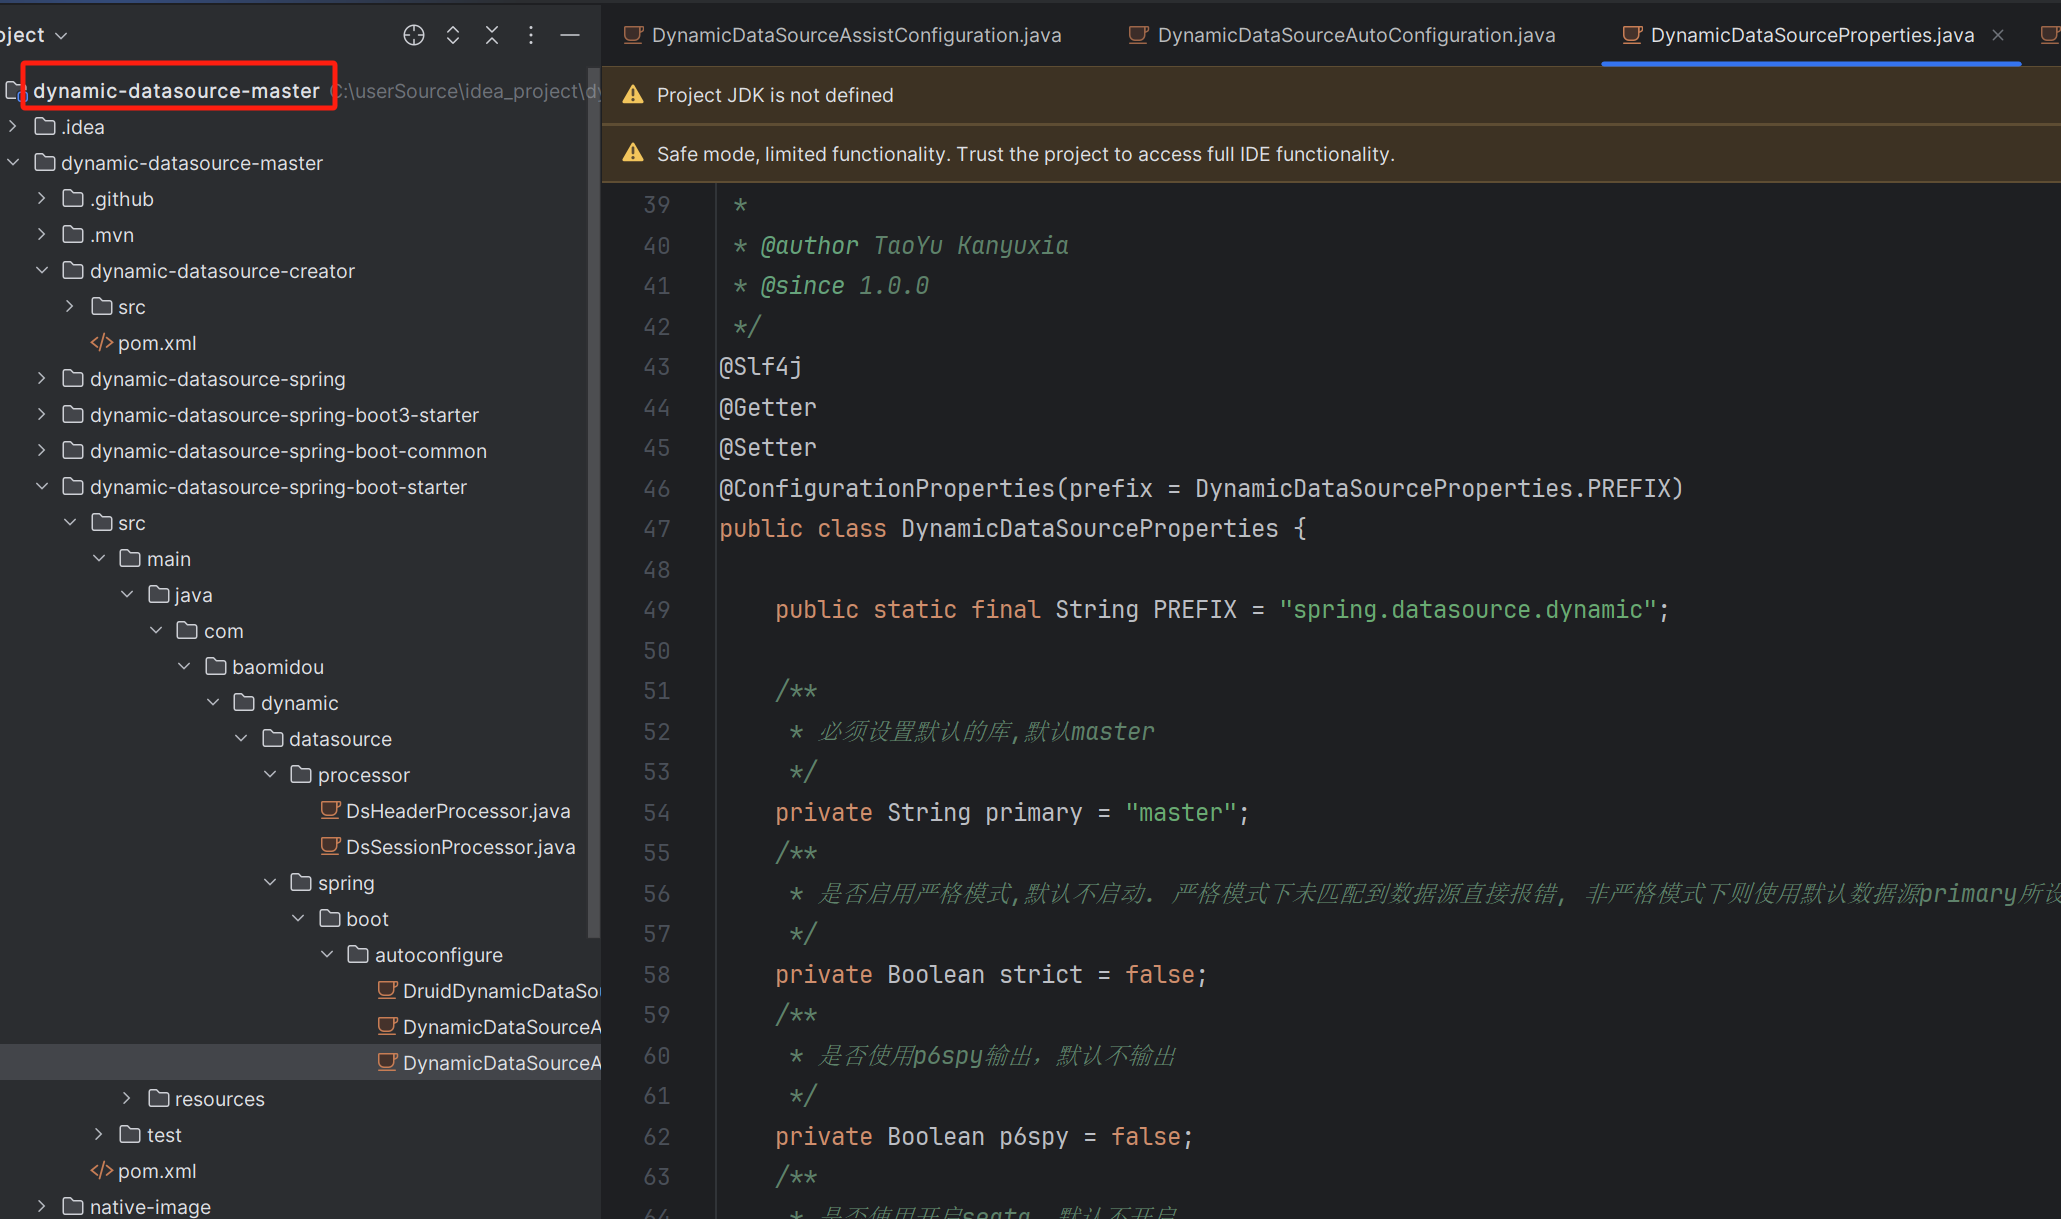The width and height of the screenshot is (2061, 1219).
Task: Collapse the dynamic-datasource-creator folder
Action: coord(42,271)
